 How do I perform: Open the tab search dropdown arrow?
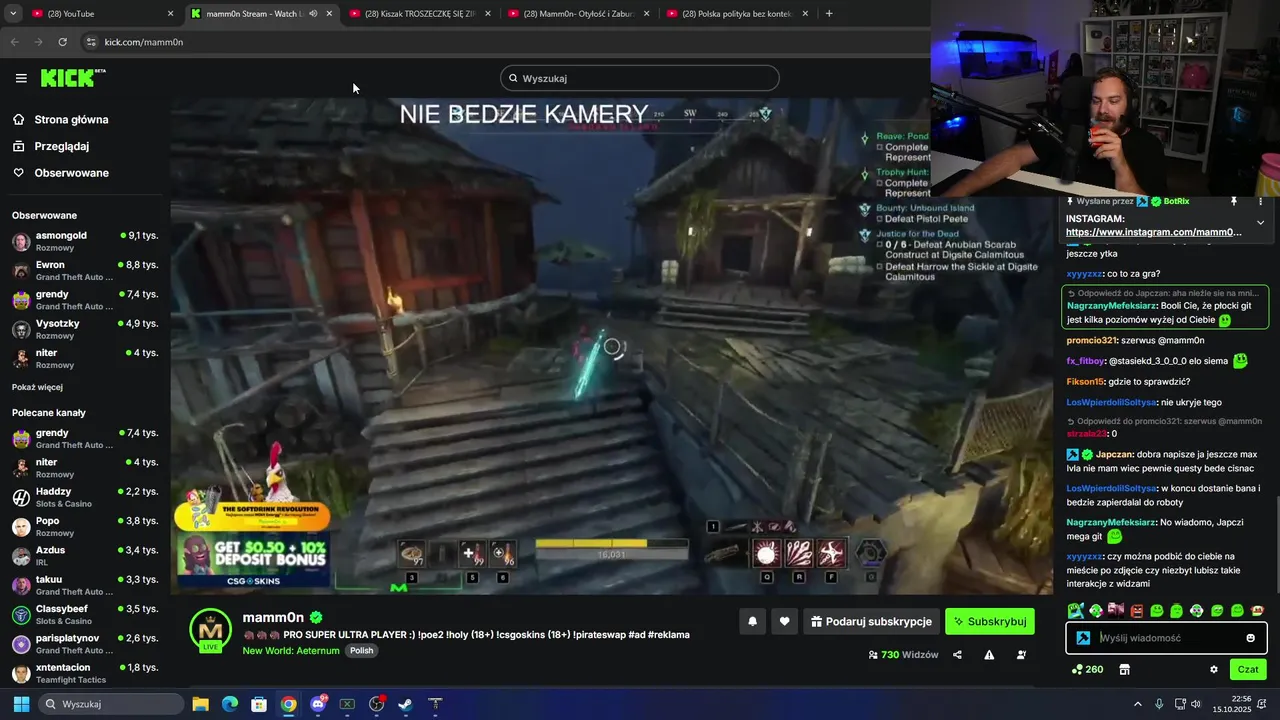tap(13, 14)
